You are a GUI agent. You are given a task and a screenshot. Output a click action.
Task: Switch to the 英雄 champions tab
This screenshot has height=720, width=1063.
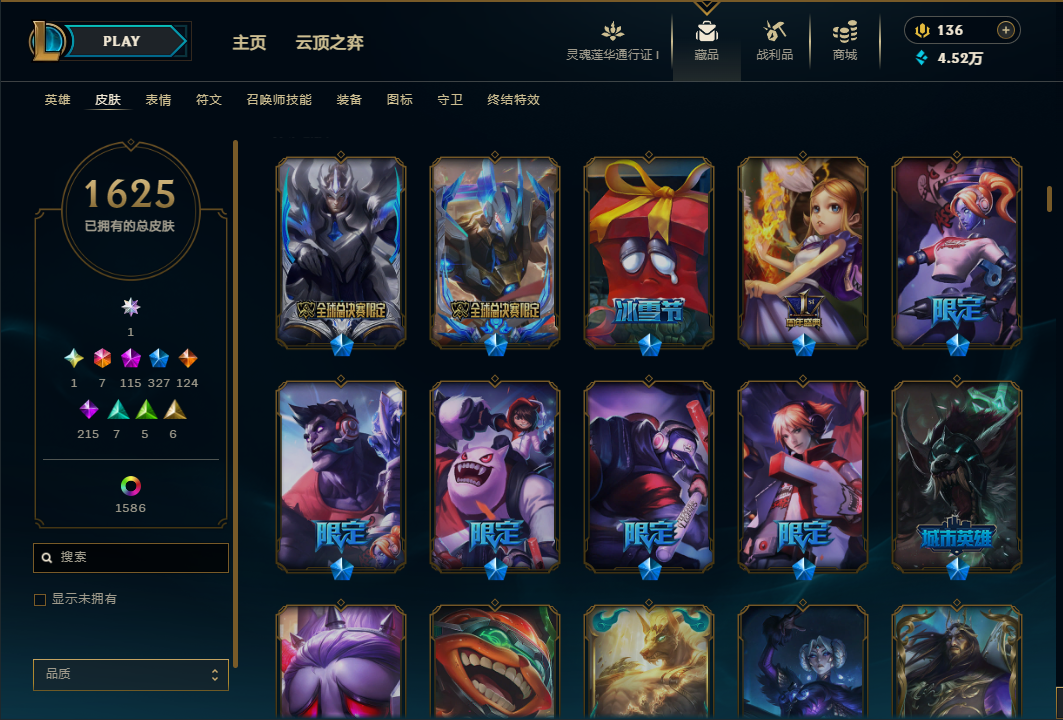(58, 100)
